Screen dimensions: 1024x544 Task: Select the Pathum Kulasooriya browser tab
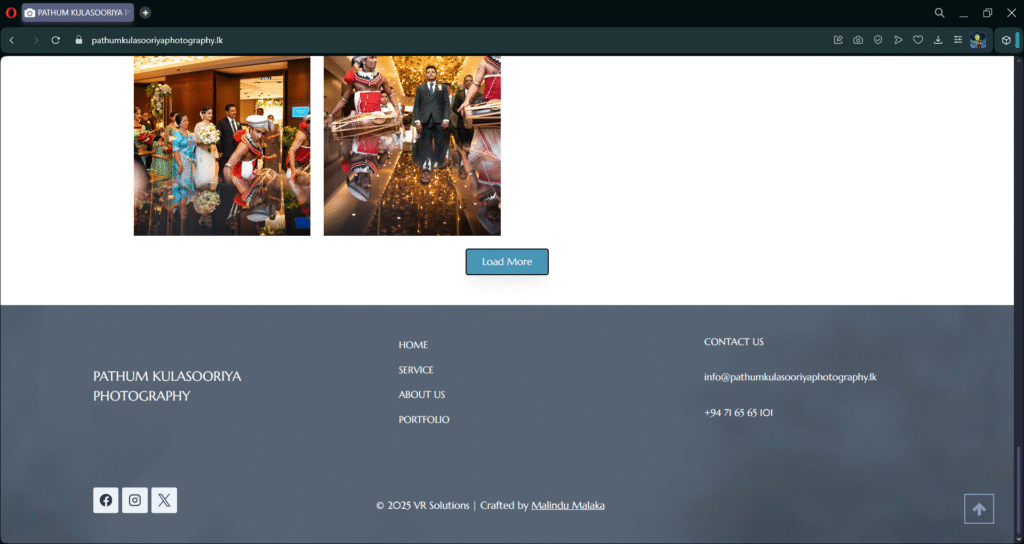(78, 12)
